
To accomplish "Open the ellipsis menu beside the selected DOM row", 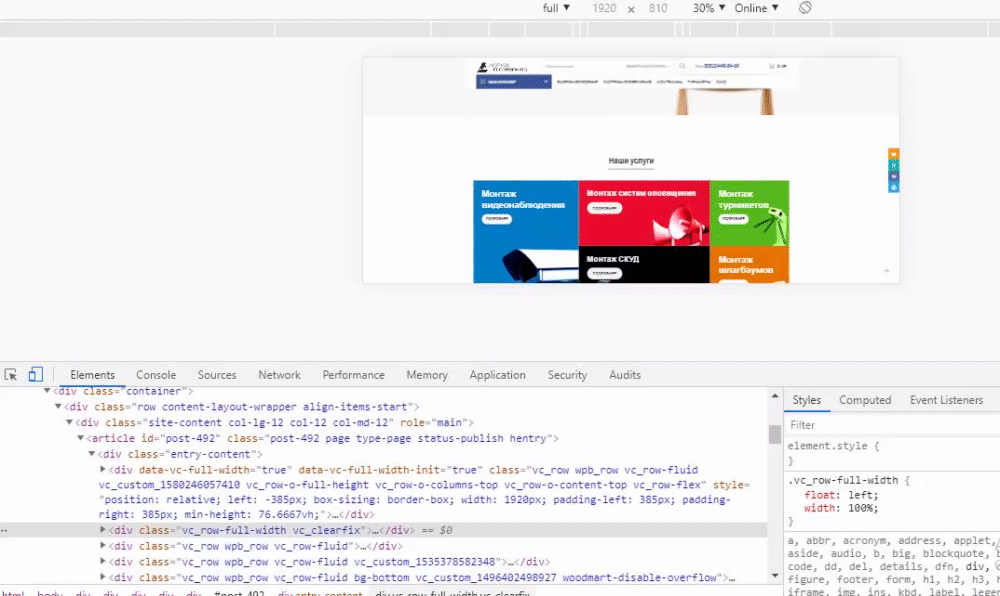I will [x=4, y=530].
